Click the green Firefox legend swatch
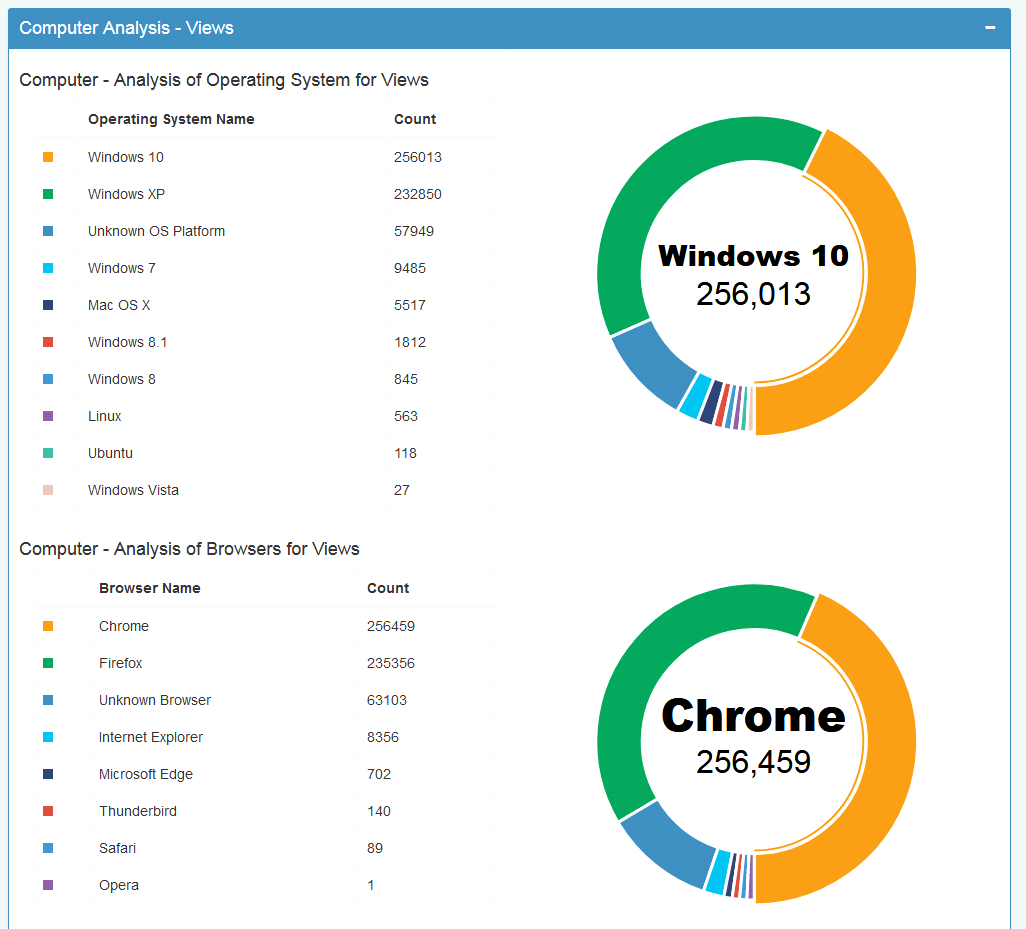Screen dimensions: 1026x929 pyautogui.click(x=48, y=663)
